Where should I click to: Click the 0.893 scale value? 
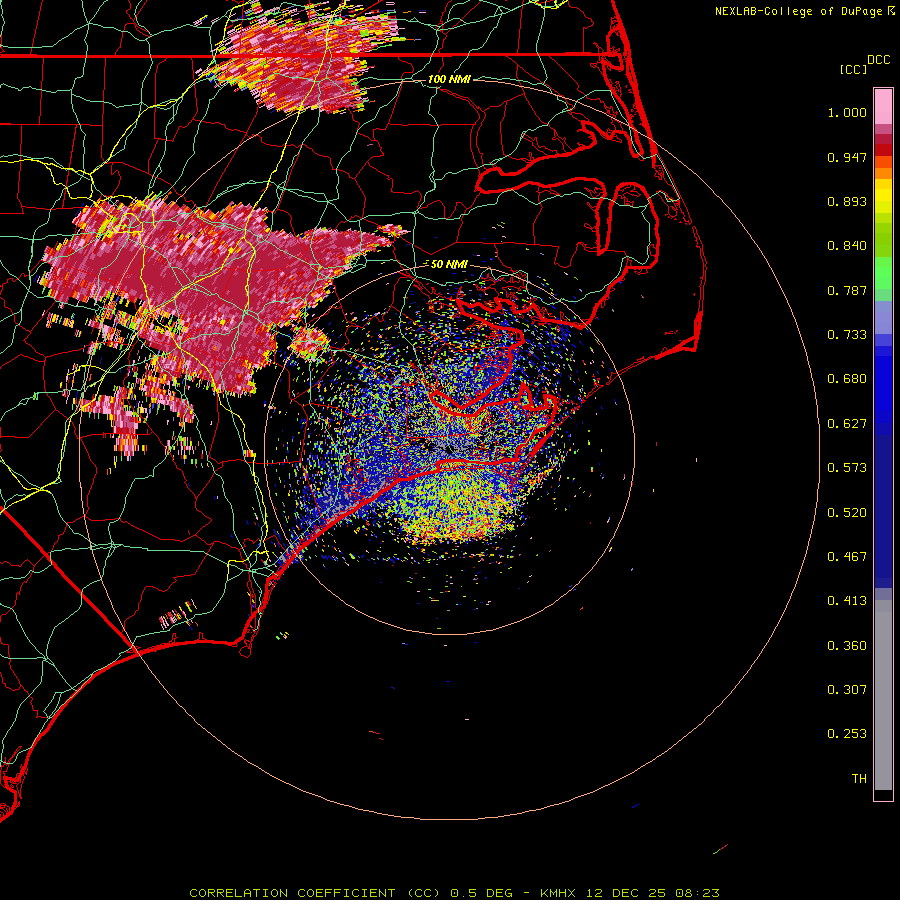click(x=847, y=201)
